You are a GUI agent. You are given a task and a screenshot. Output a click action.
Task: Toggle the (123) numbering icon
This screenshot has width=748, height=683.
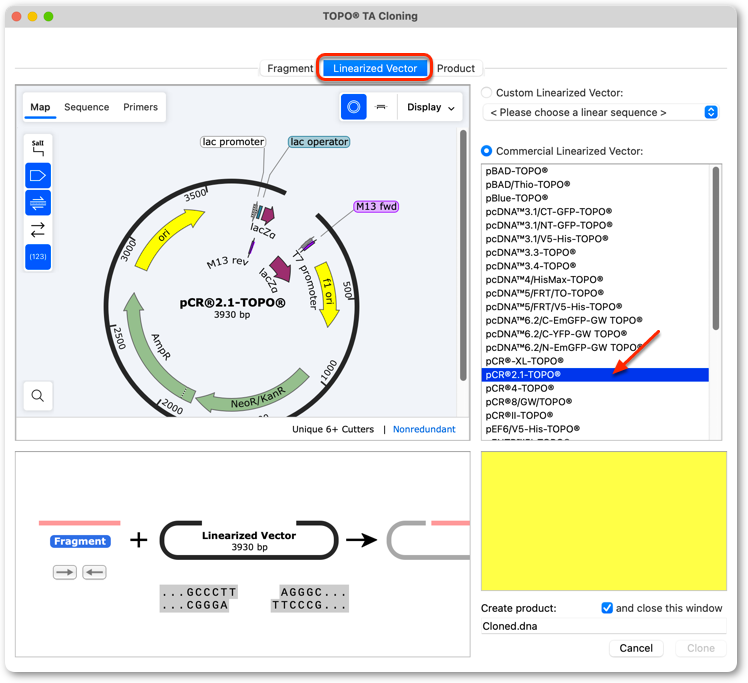(x=38, y=257)
